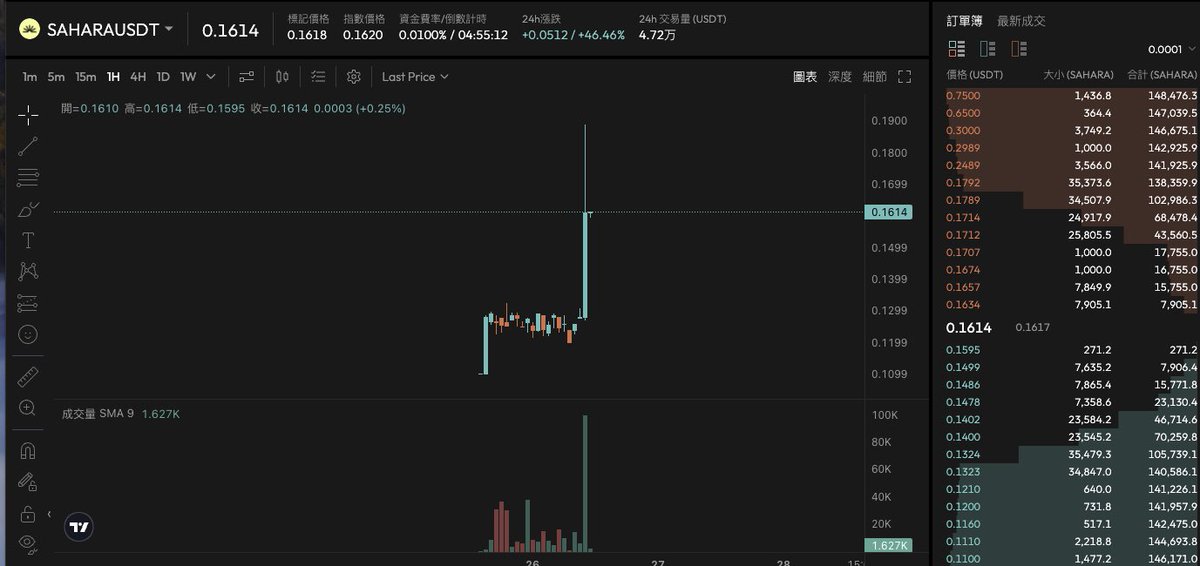Select the brush drawing tool
This screenshot has width=1200, height=566.
tap(28, 209)
